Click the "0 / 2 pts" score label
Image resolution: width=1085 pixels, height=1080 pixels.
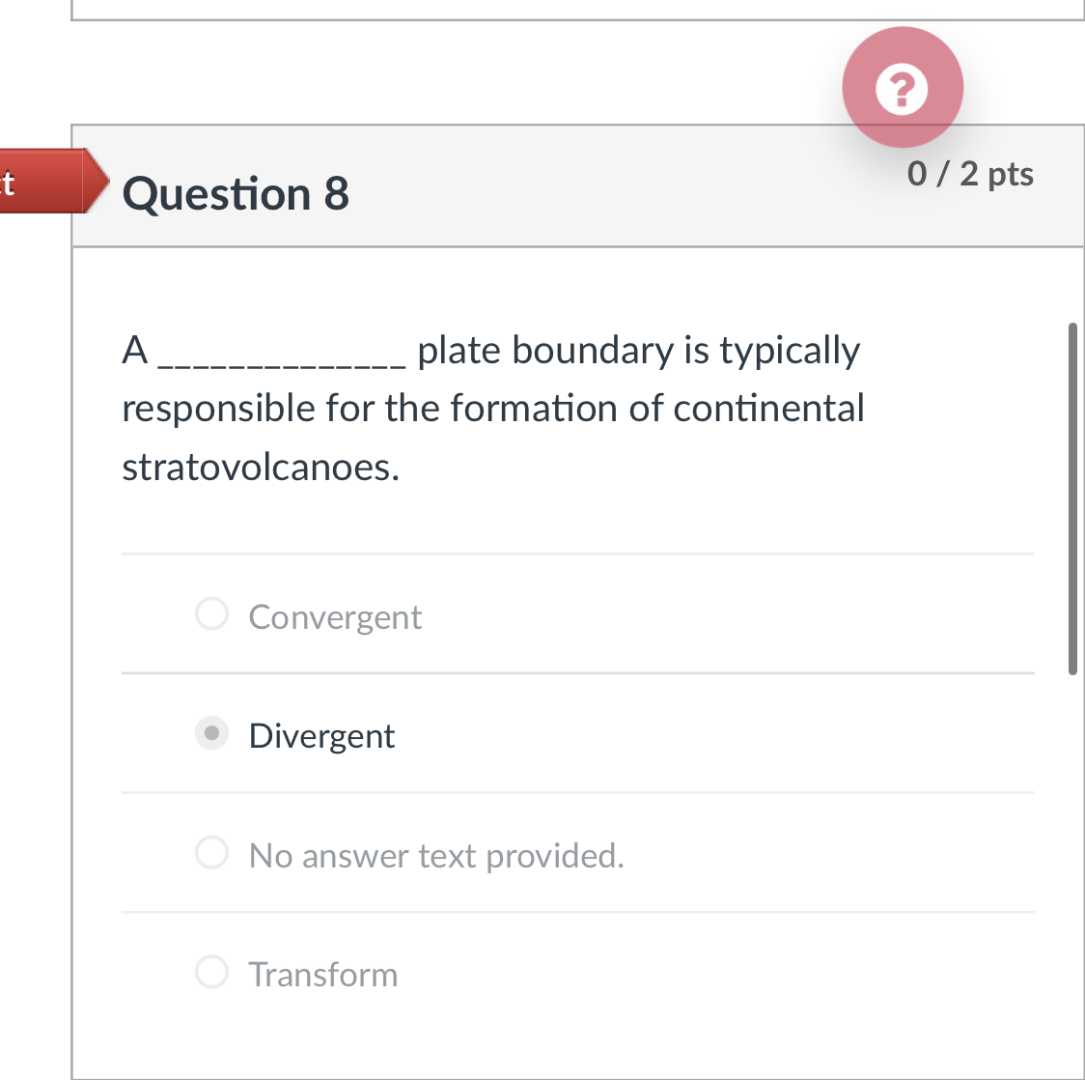tap(970, 173)
